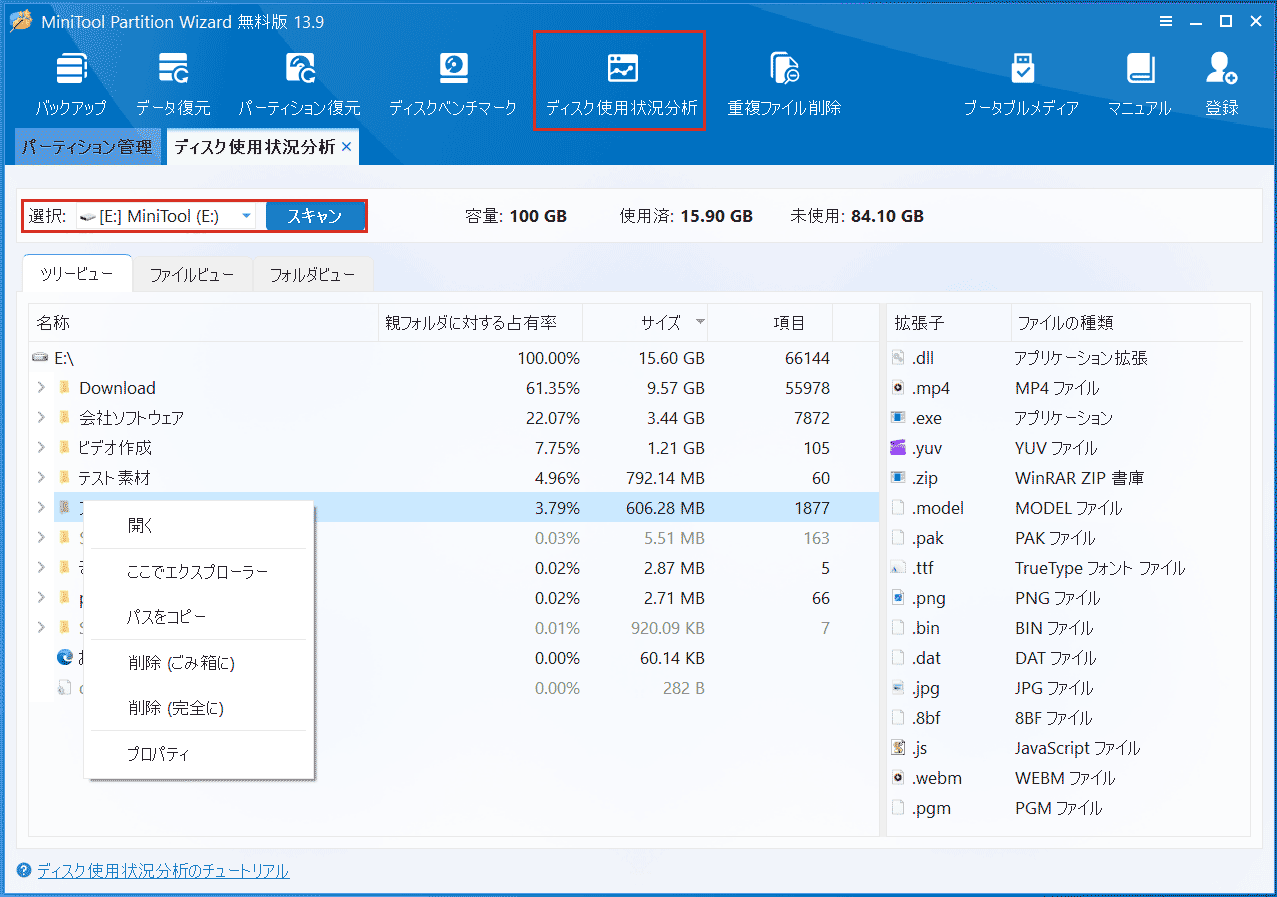Close the ディスク使用状況分析 tab
The width and height of the screenshot is (1277, 897).
point(346,146)
